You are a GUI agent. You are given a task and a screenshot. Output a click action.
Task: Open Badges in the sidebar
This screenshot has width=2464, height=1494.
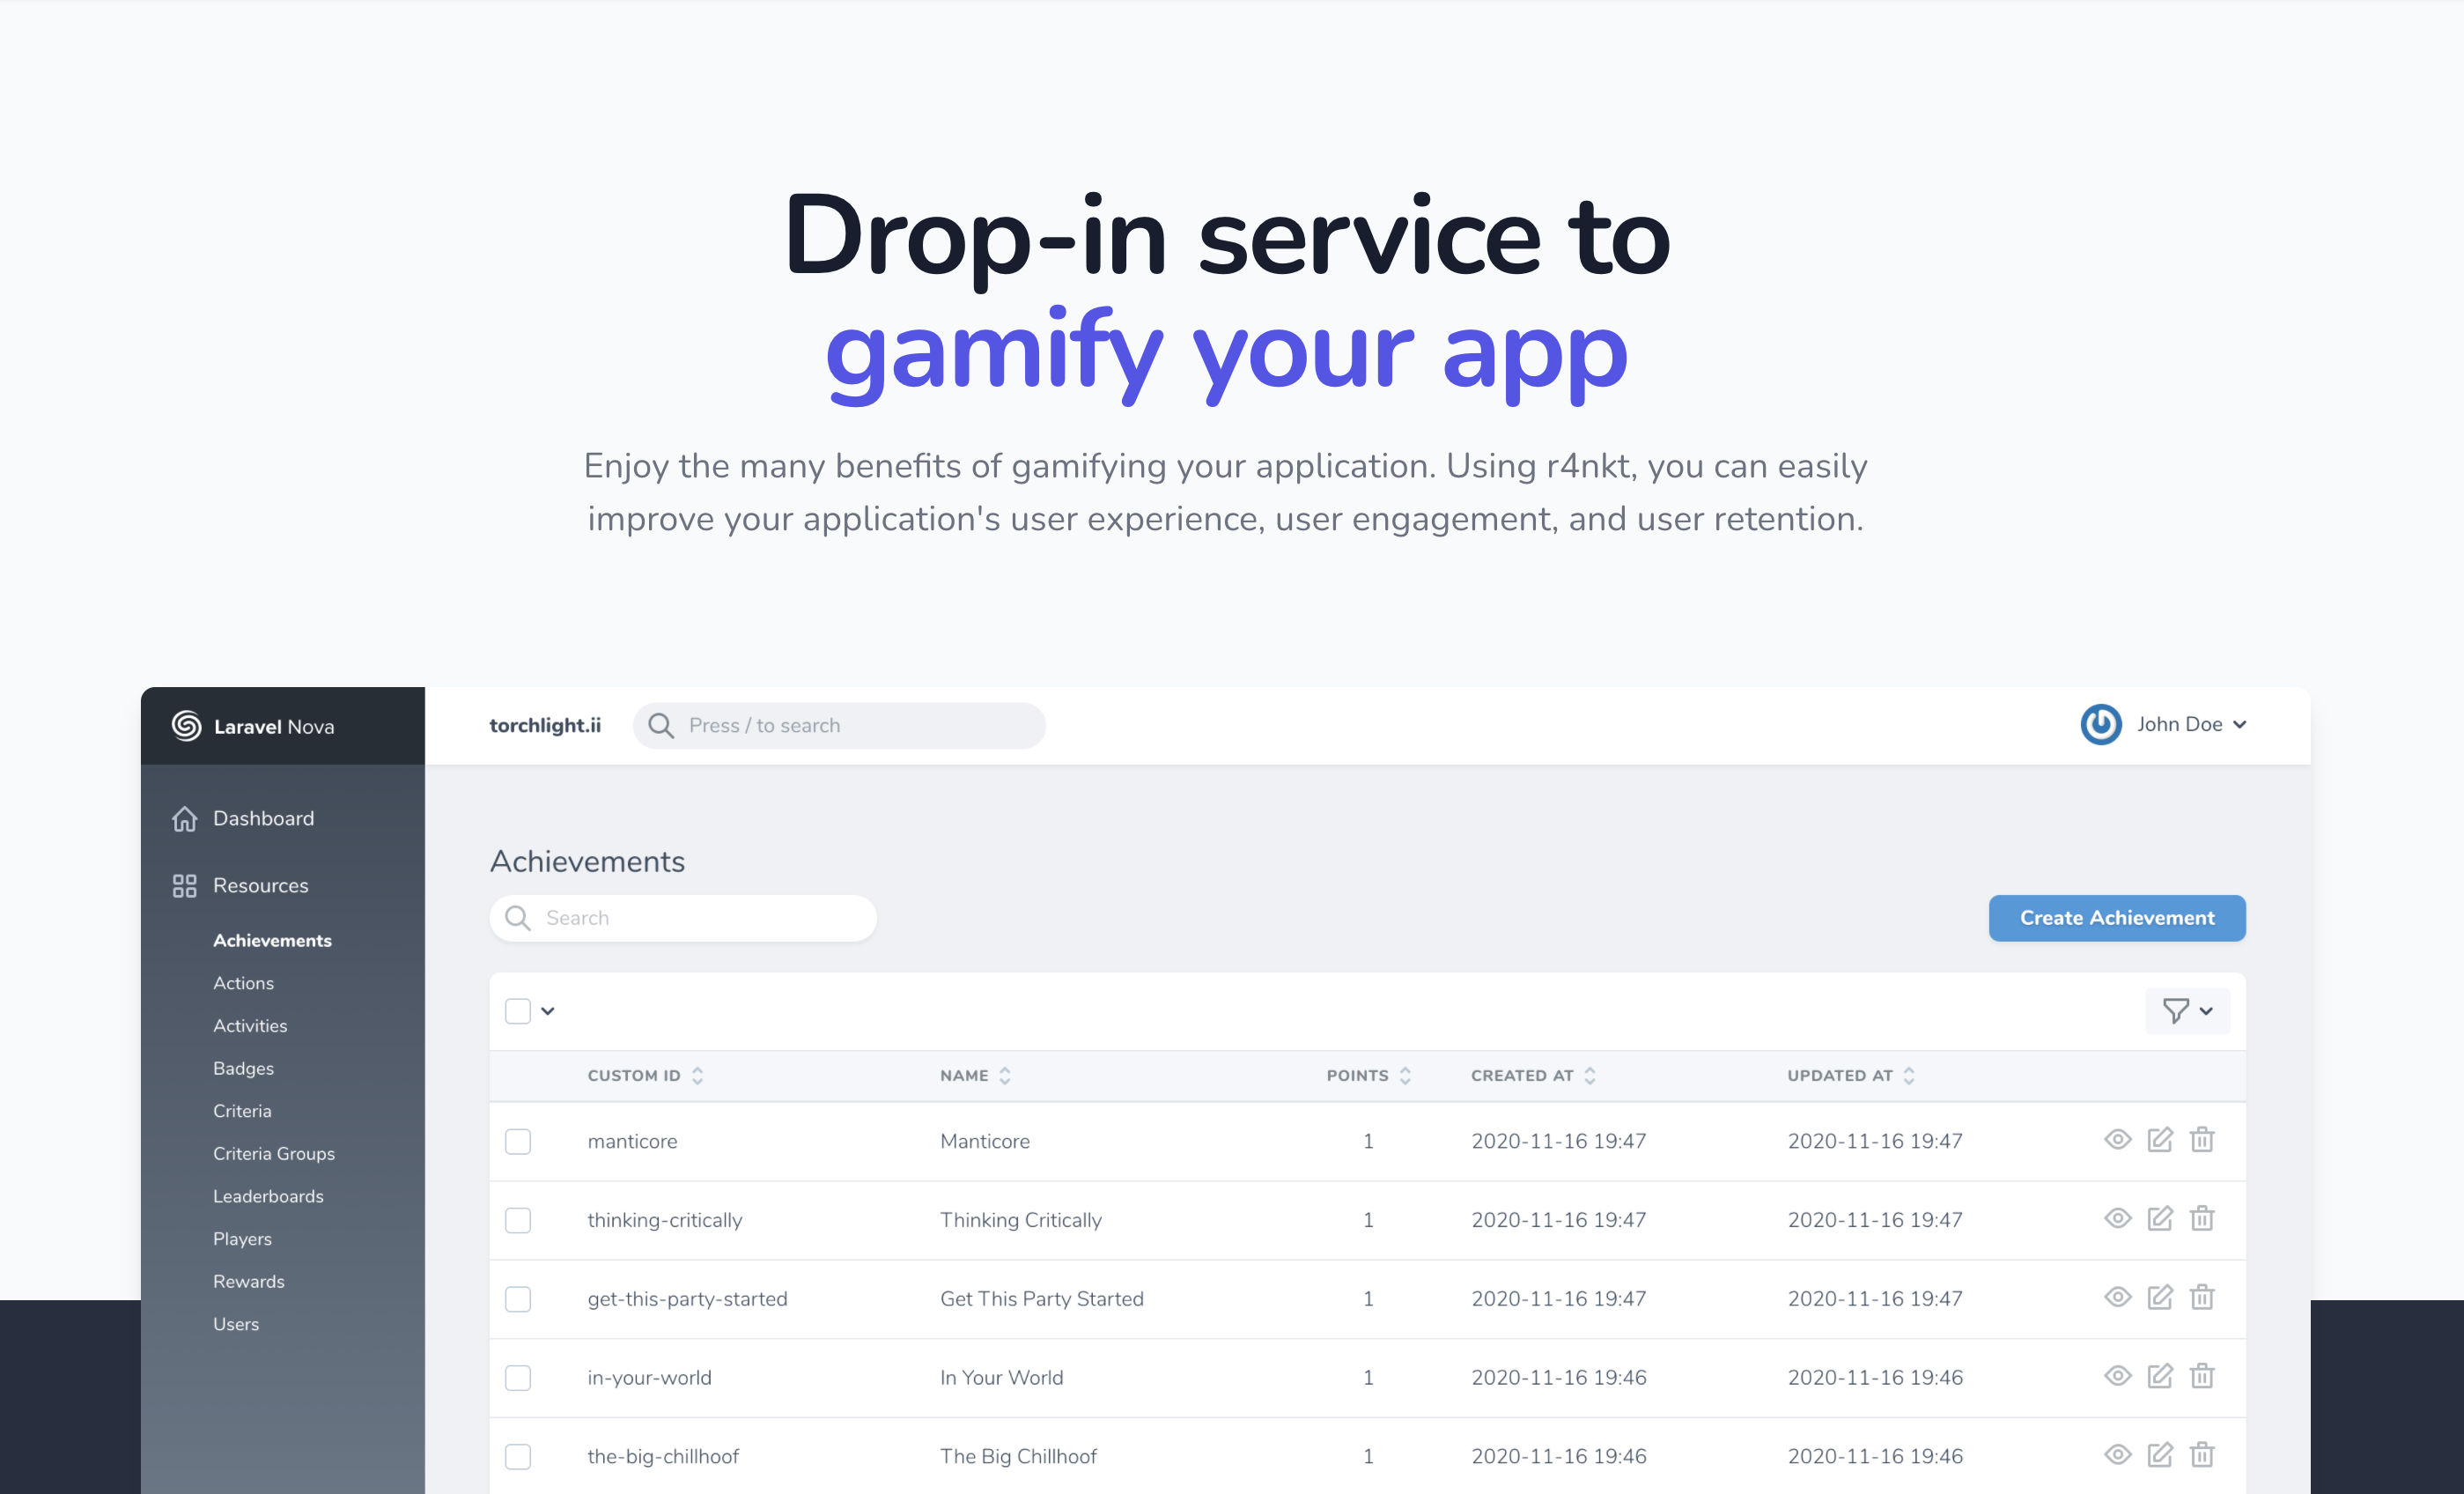point(243,1068)
